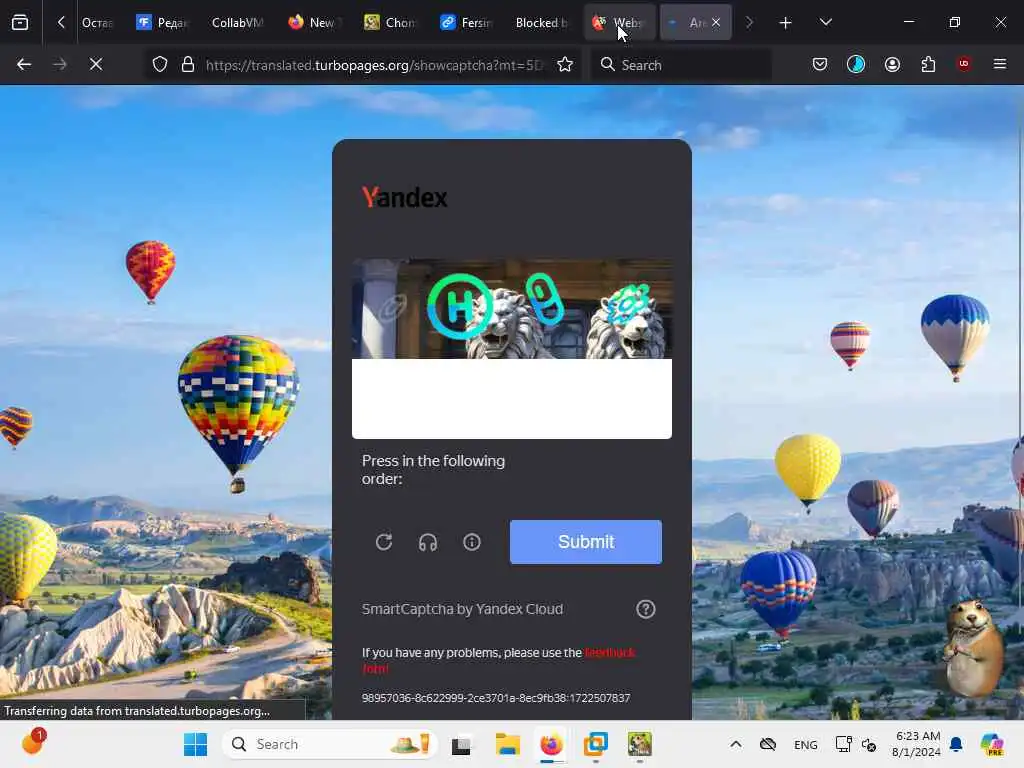Open the Firefox hamburger application menu
The width and height of the screenshot is (1024, 768).
pos(999,64)
